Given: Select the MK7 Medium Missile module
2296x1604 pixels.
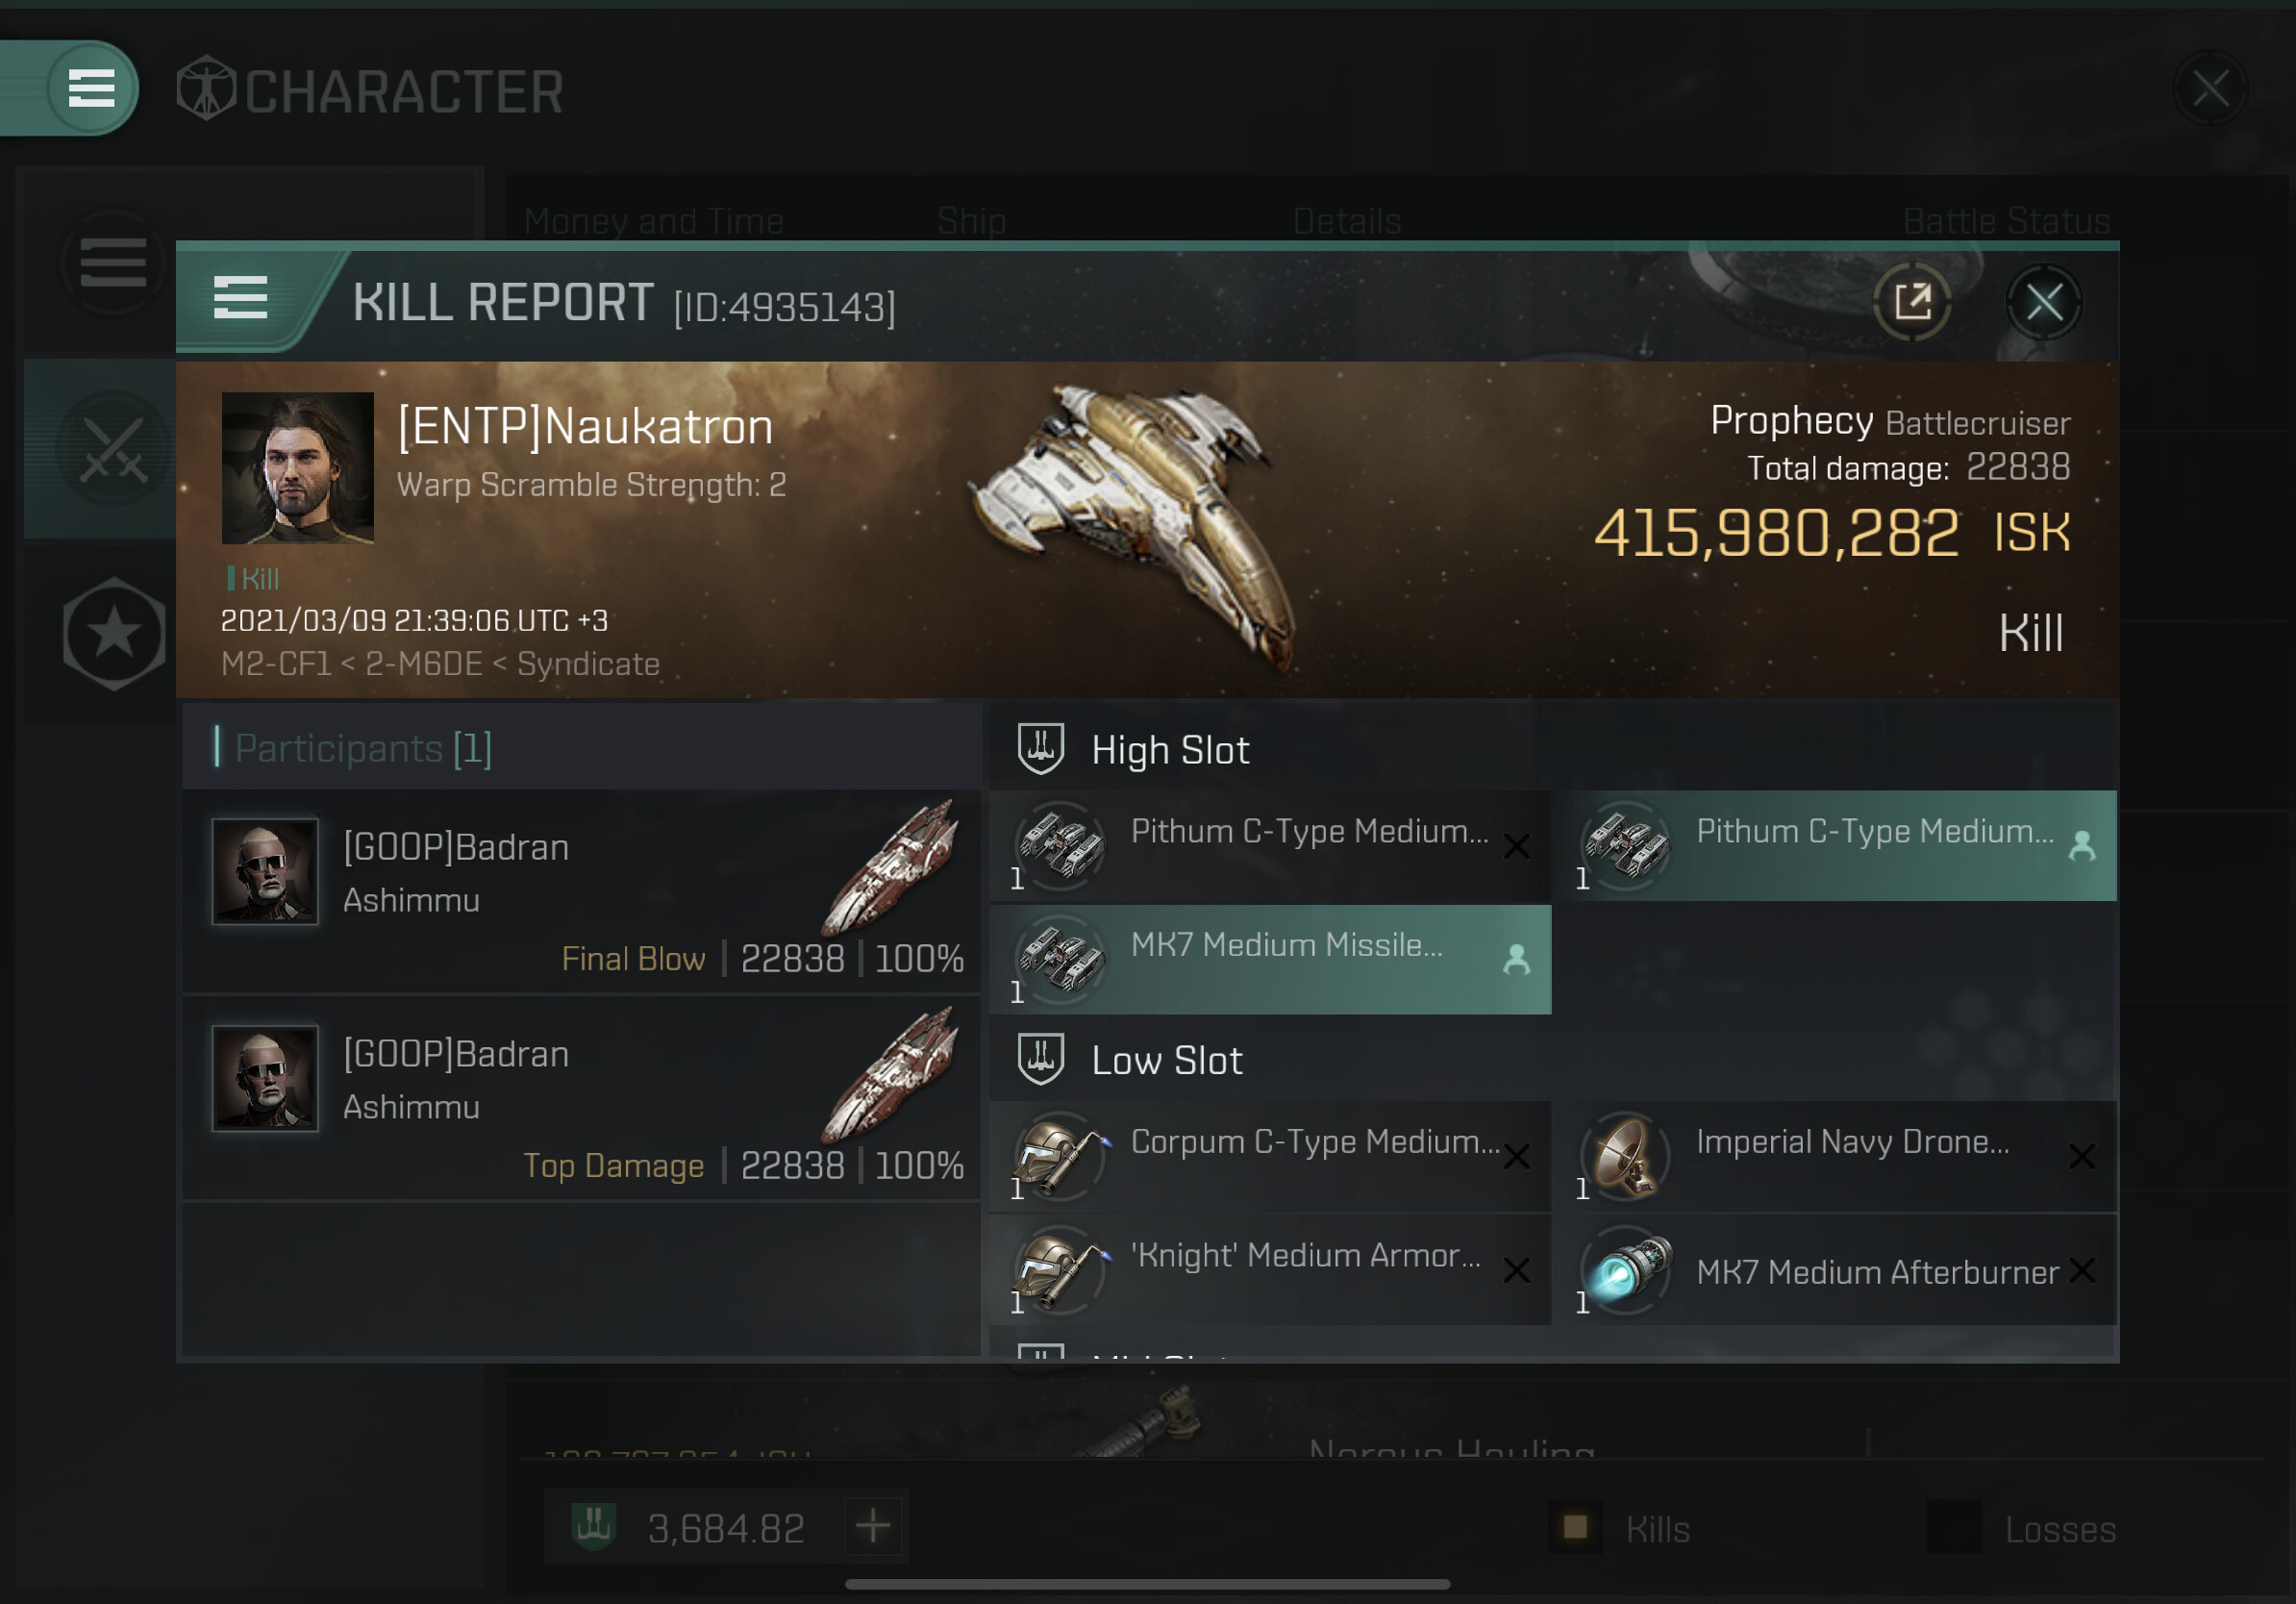Looking at the screenshot, I should [1270, 960].
